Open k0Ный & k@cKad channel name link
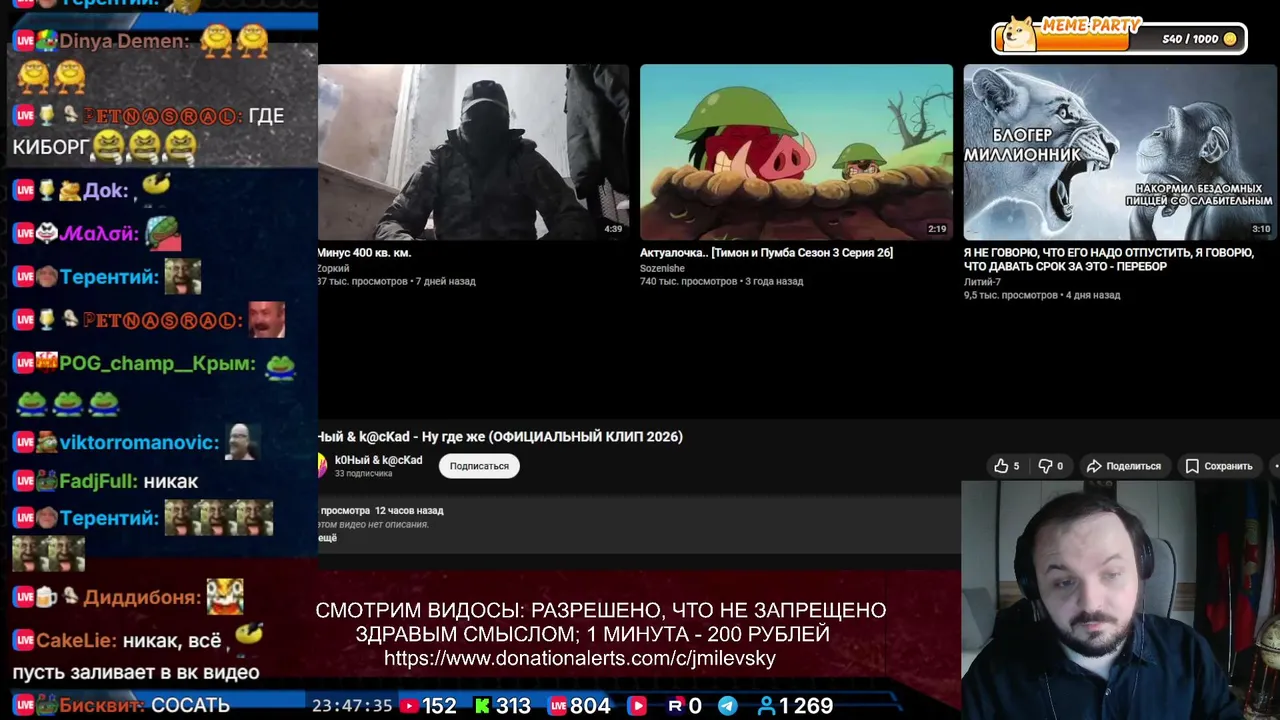The image size is (1280, 720). [378, 460]
